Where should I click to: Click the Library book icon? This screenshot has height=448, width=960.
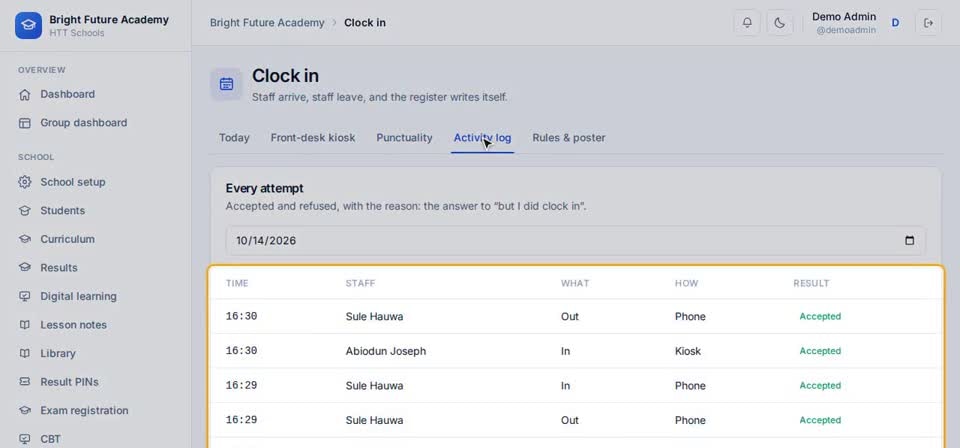(24, 353)
